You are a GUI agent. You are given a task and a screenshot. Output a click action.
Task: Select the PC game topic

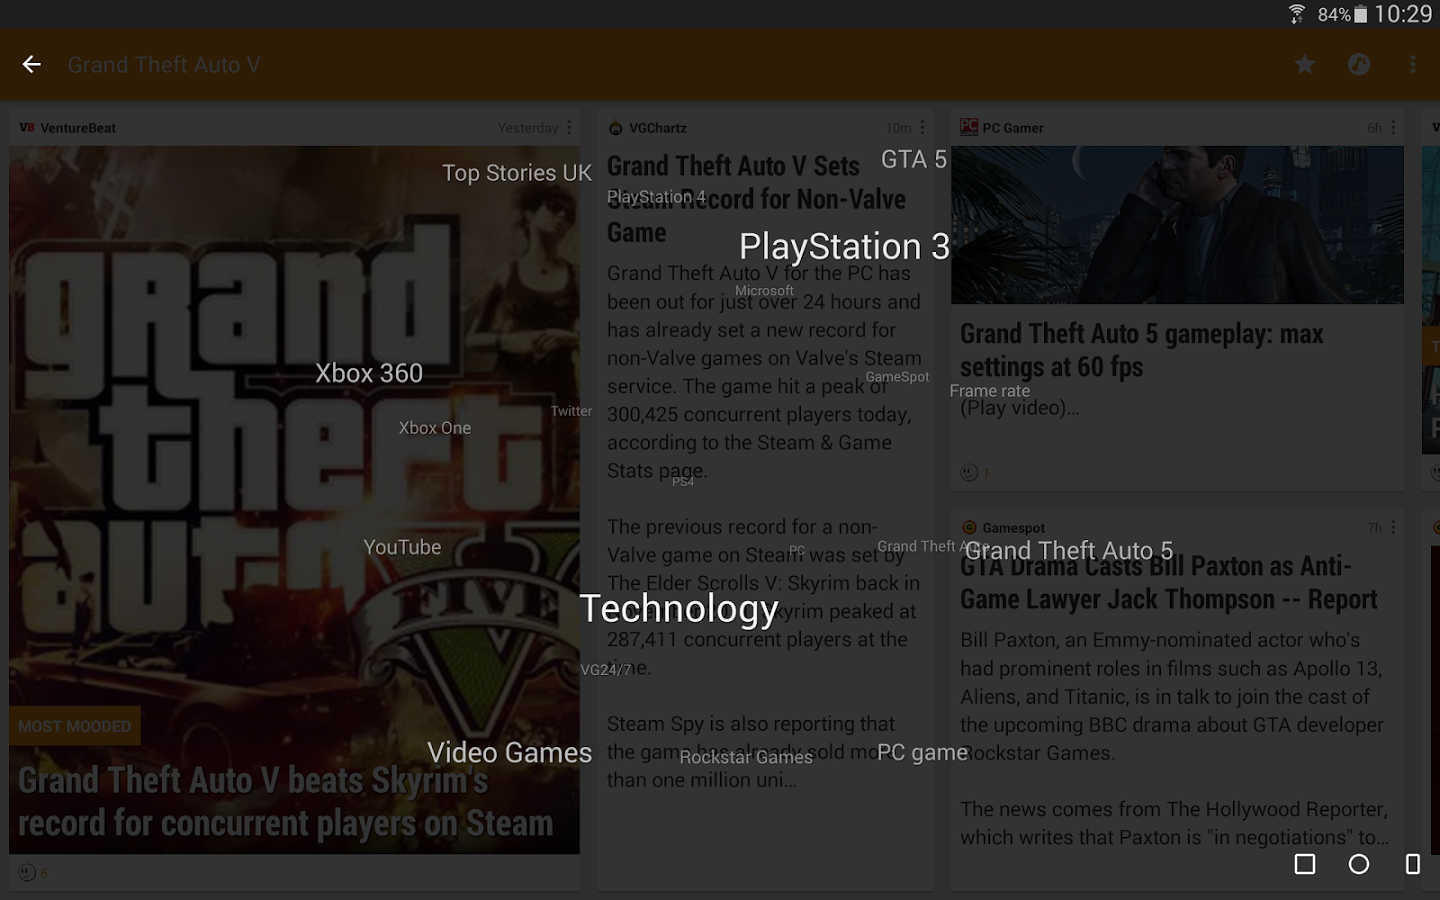click(x=922, y=753)
